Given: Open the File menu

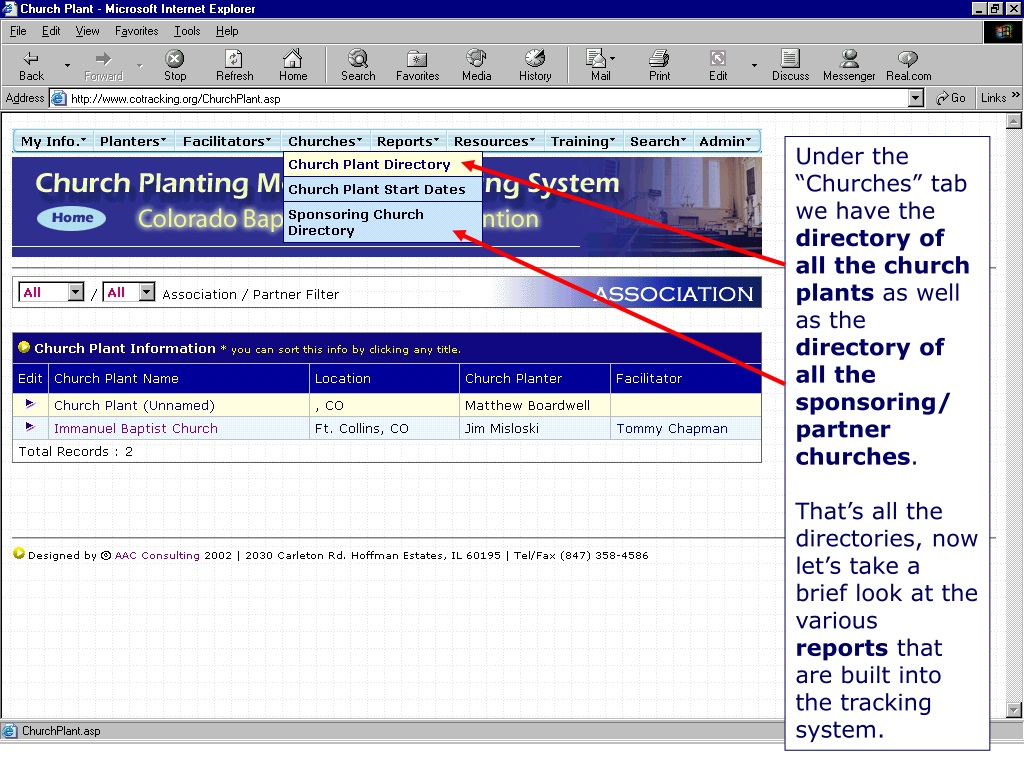Looking at the screenshot, I should [x=18, y=31].
